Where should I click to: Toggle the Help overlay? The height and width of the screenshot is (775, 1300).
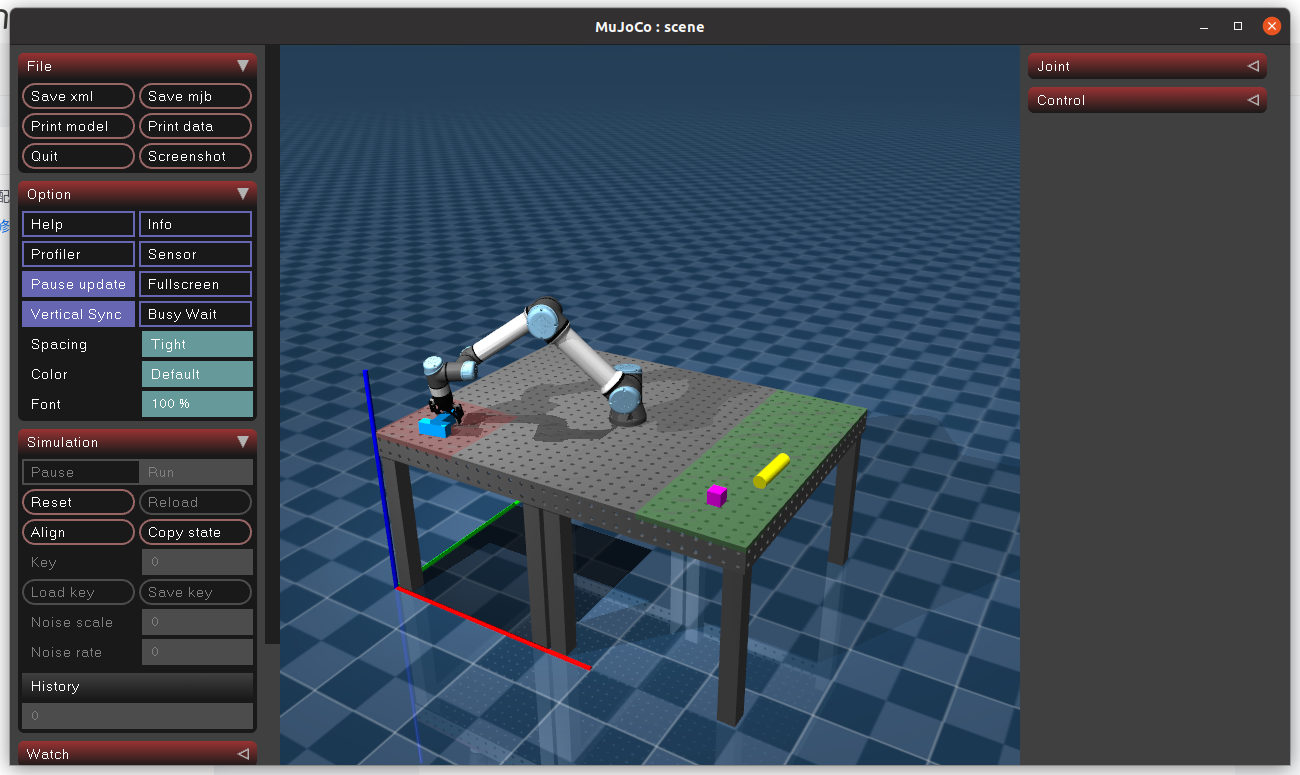click(78, 224)
